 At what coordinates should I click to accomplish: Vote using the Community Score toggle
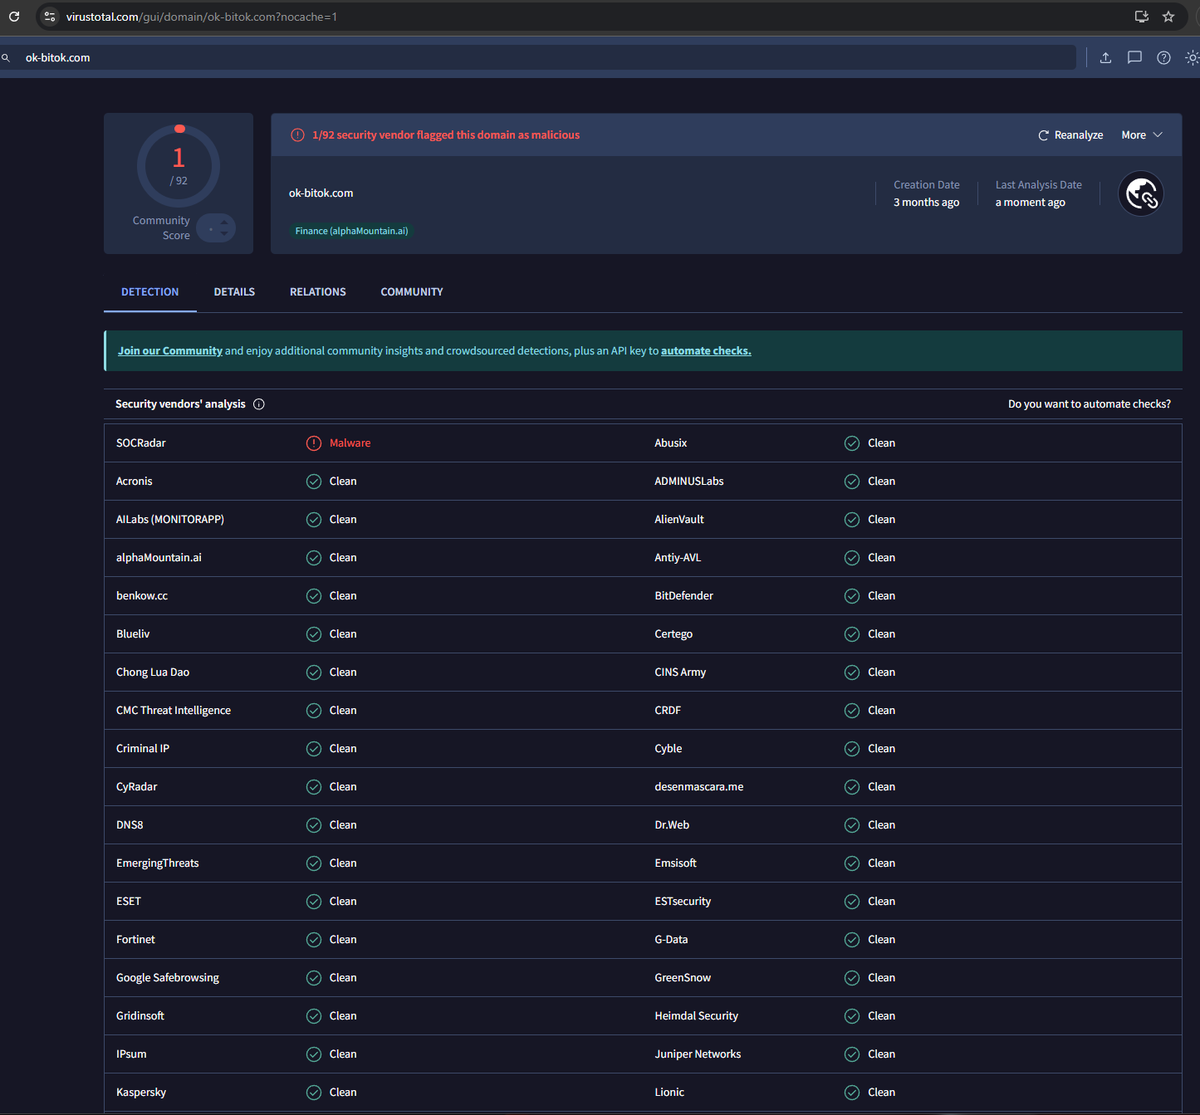point(216,228)
